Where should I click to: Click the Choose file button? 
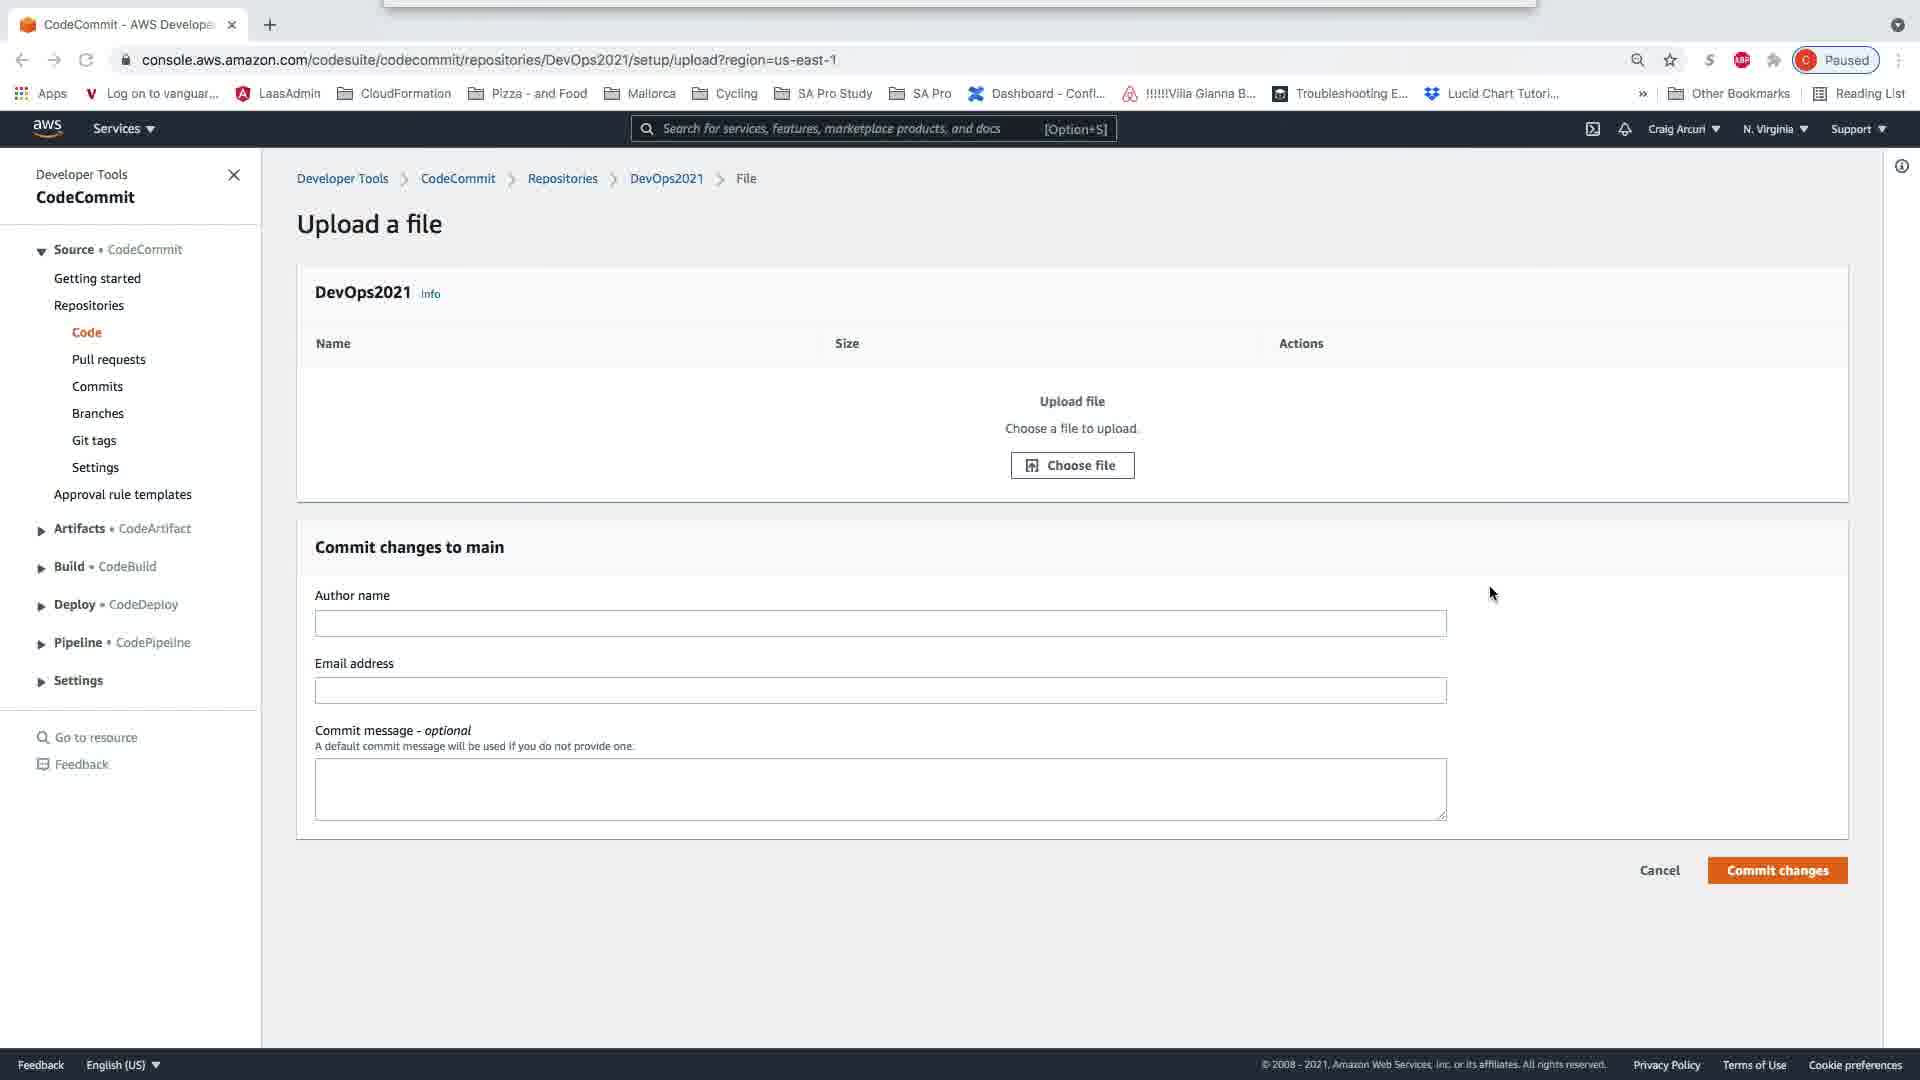[1072, 465]
